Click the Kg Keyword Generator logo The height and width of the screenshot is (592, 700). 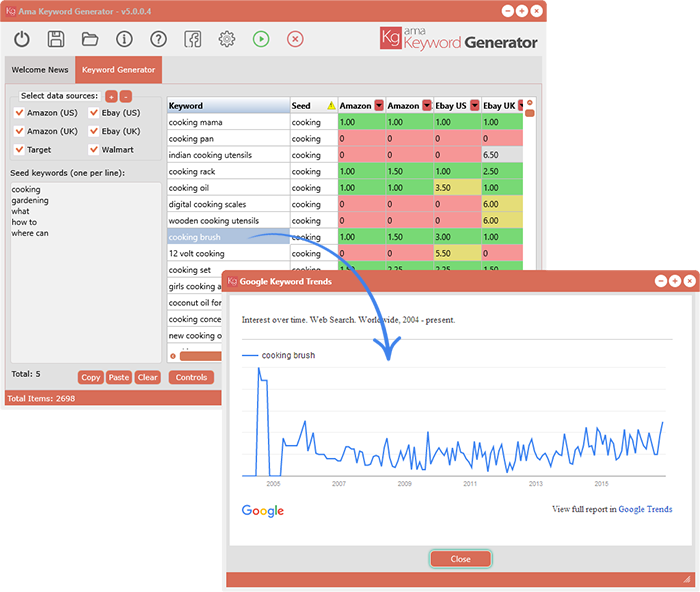tap(458, 39)
